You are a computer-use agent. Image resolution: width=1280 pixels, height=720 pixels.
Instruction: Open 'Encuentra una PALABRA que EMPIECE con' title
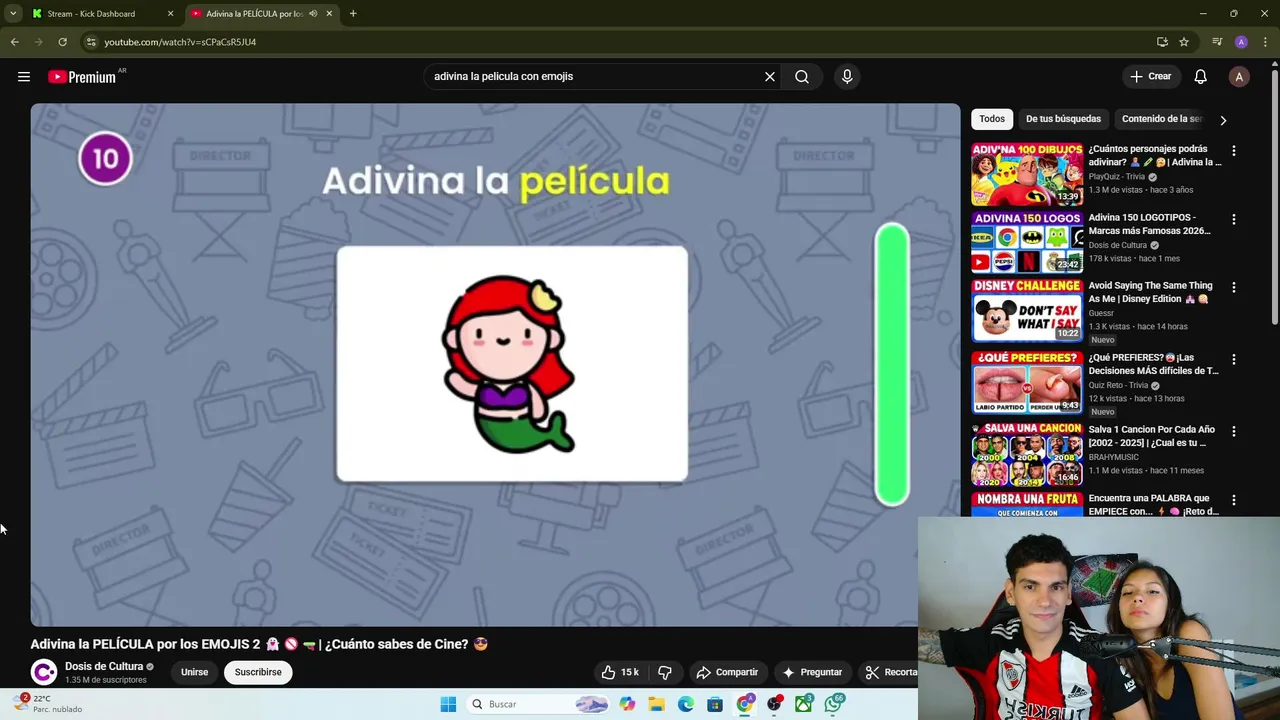pyautogui.click(x=1153, y=504)
